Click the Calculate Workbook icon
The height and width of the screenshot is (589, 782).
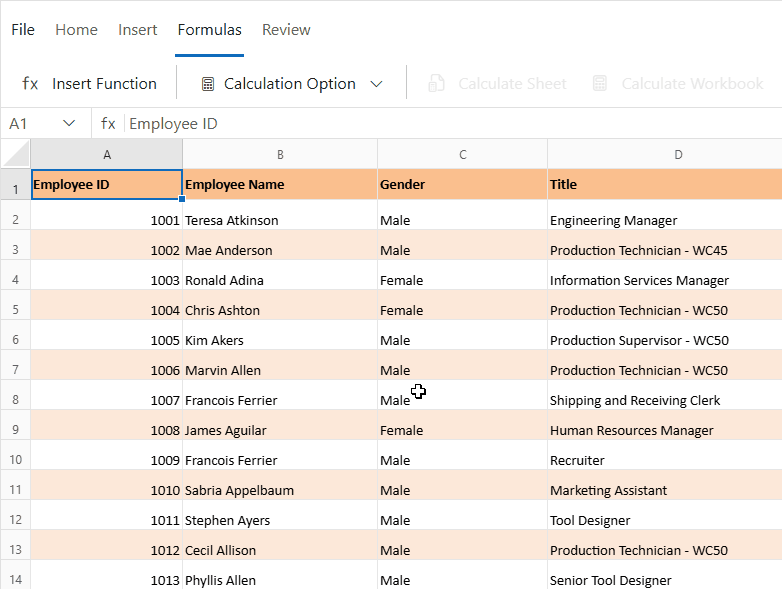(600, 84)
